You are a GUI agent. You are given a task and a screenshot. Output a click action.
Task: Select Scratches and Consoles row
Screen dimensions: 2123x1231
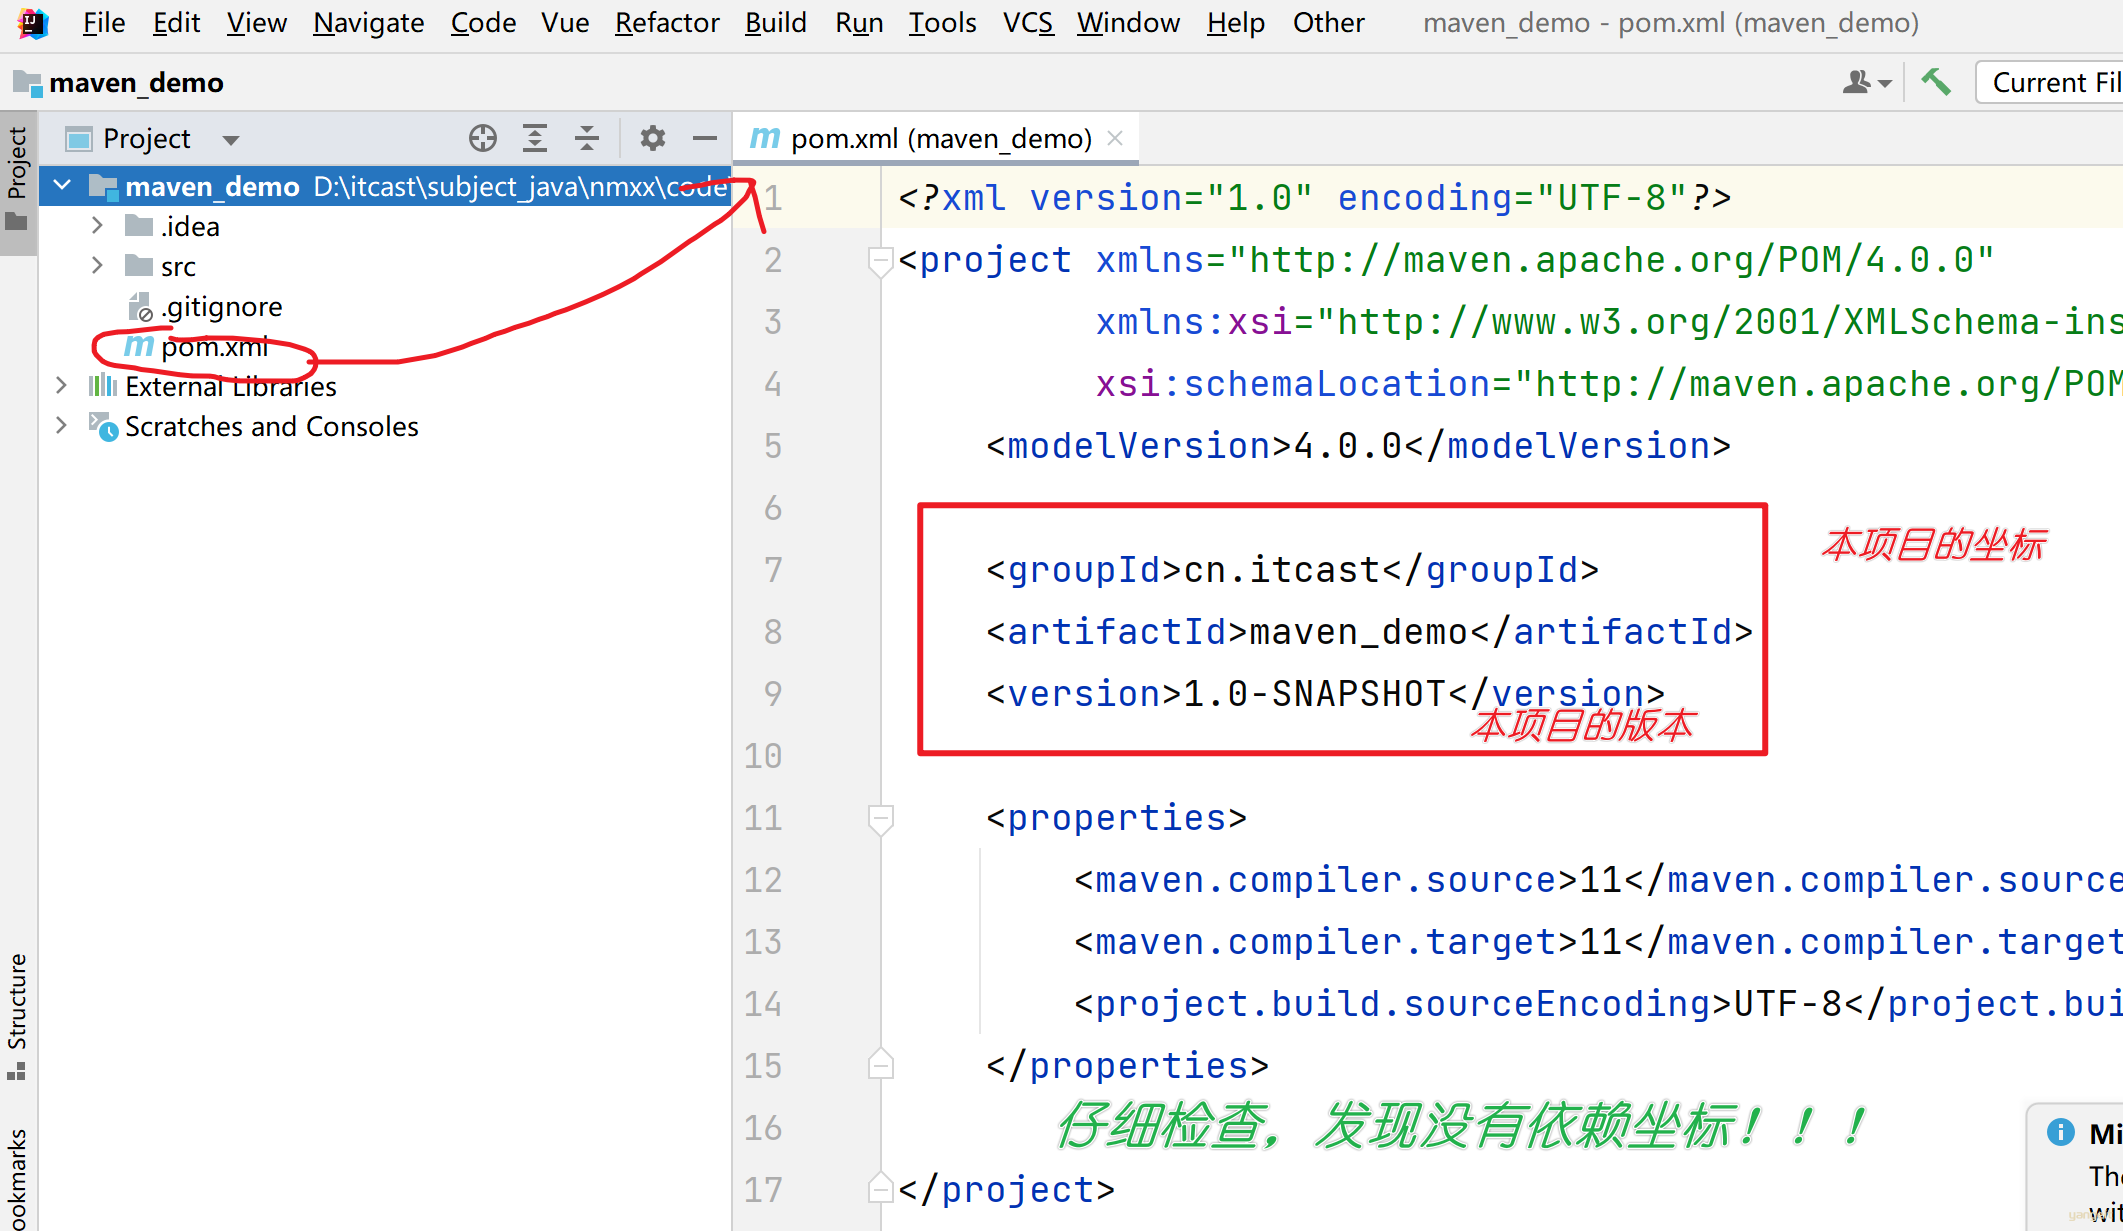point(385,426)
